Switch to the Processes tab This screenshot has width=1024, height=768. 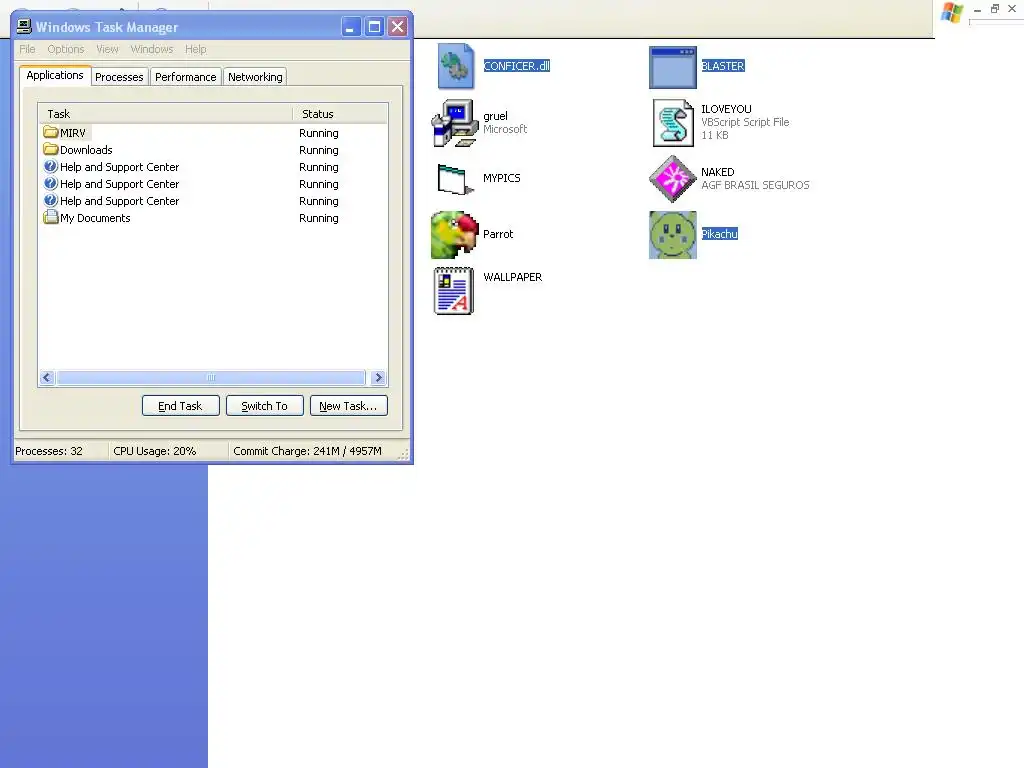pos(119,77)
